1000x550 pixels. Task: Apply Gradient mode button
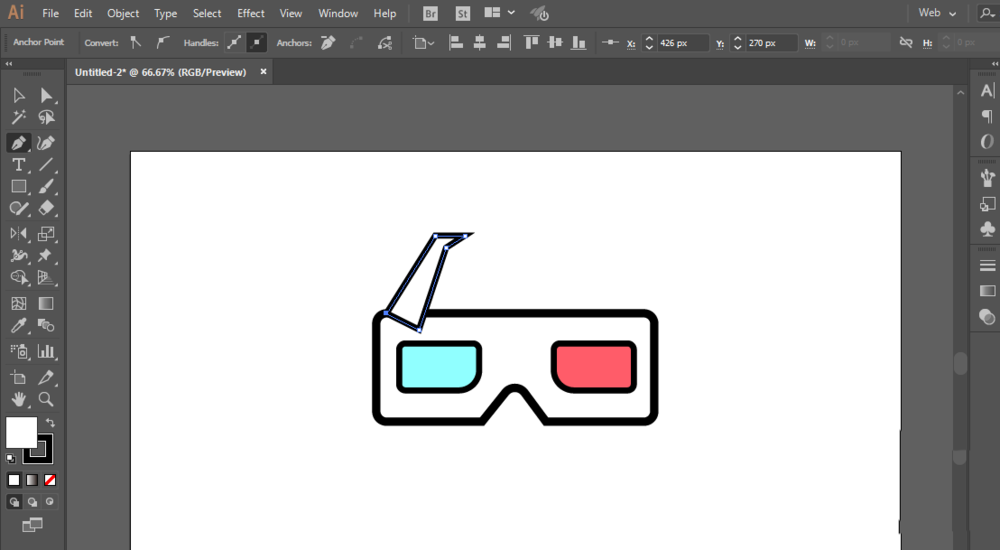[x=32, y=480]
